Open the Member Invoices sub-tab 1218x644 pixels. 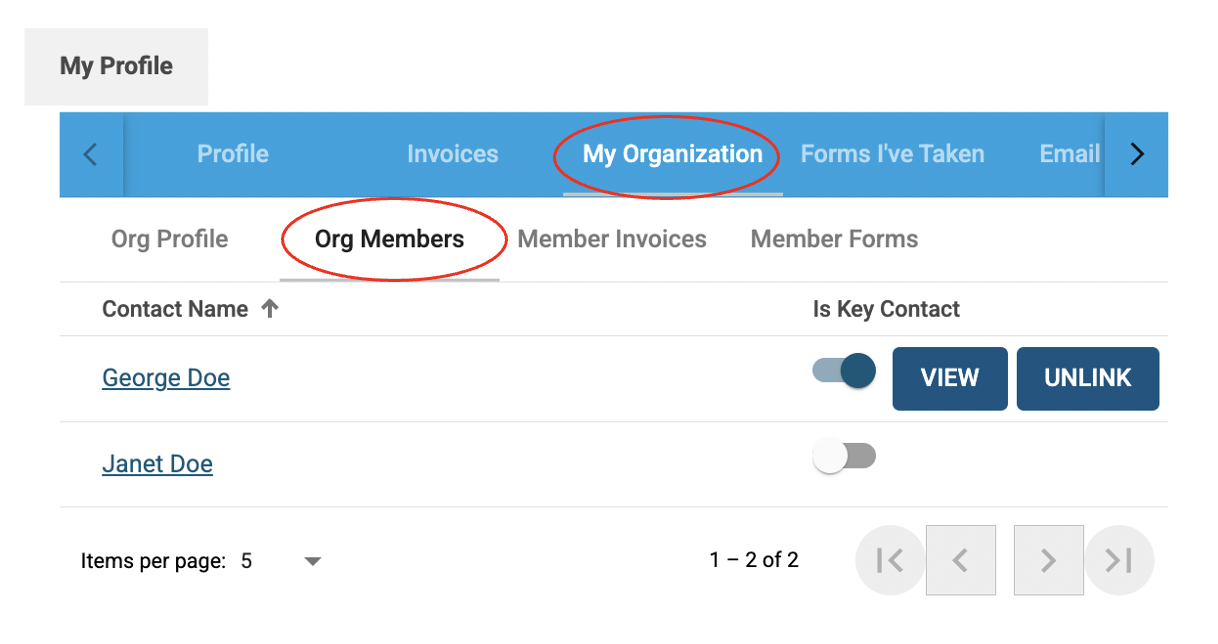coord(612,239)
